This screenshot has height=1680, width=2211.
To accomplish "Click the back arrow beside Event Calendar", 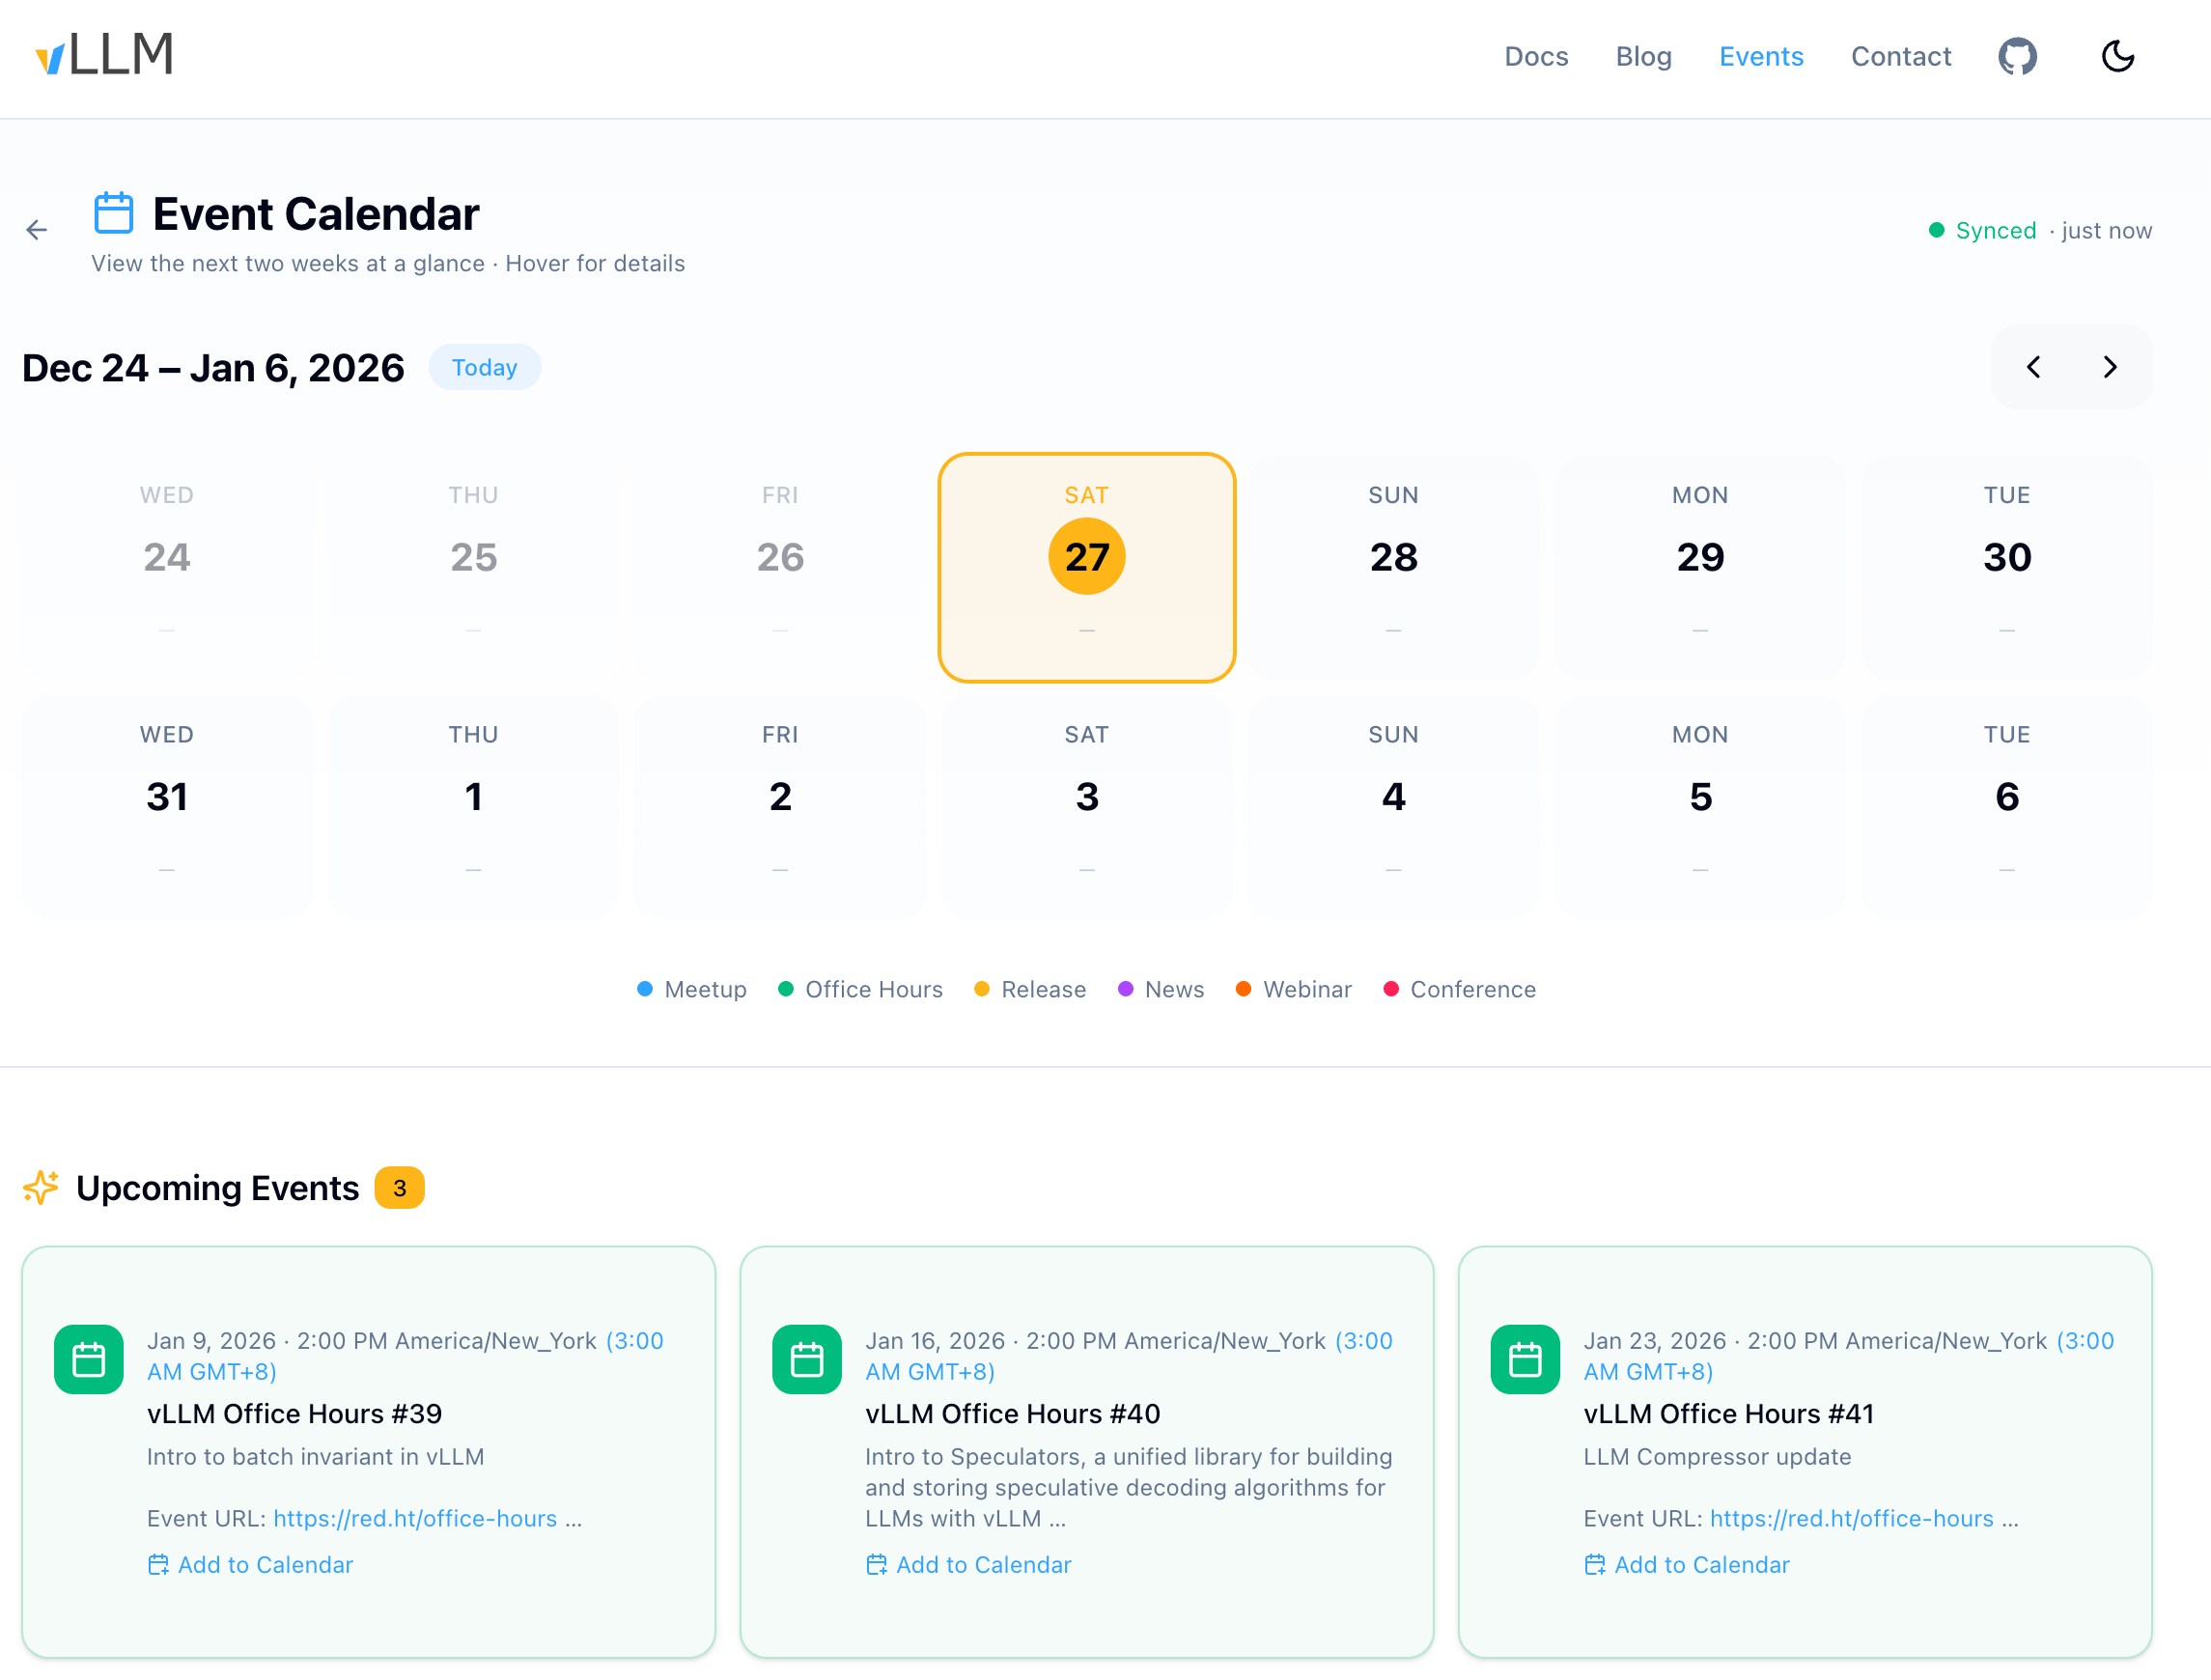I will click(37, 230).
